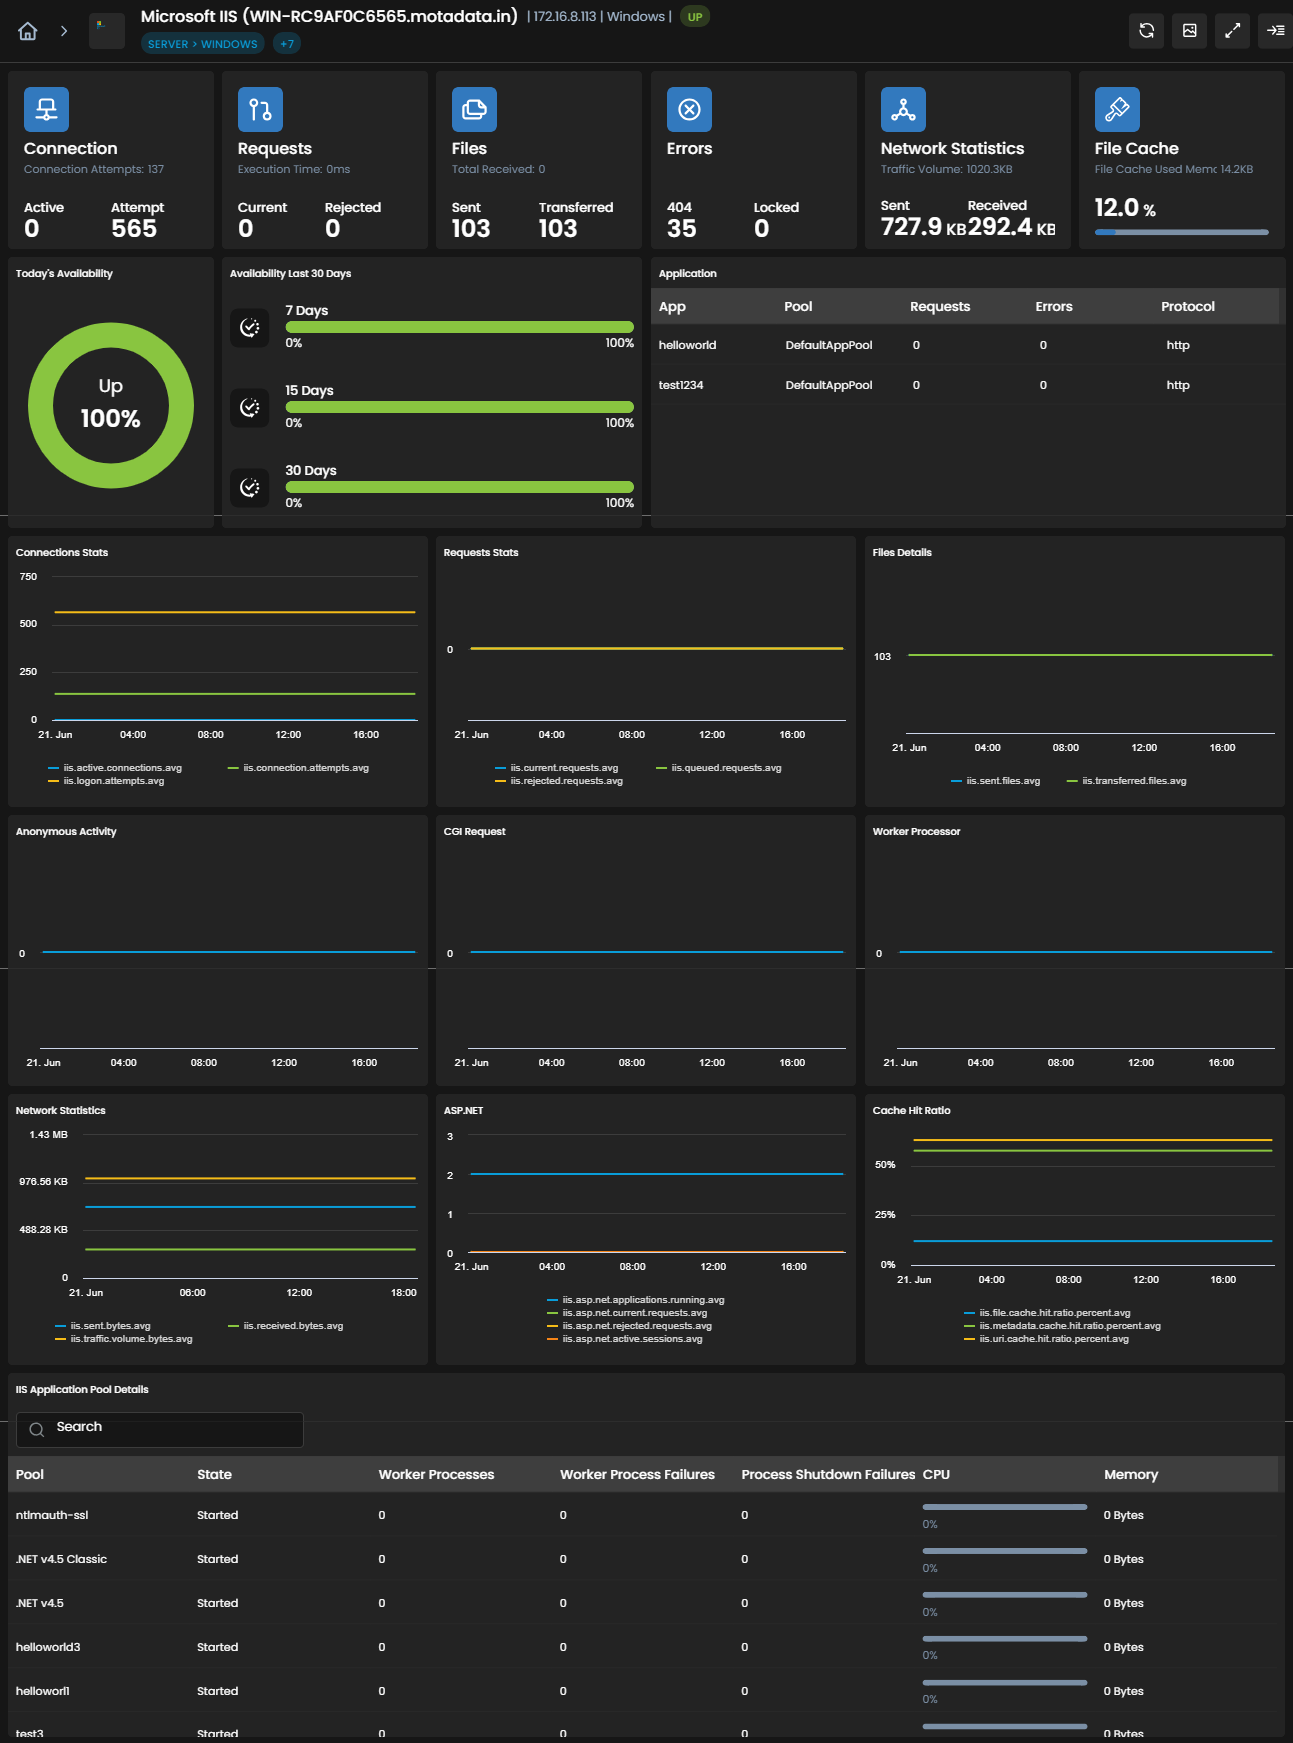Image resolution: width=1293 pixels, height=1743 pixels.
Task: Click the File Cache usage progress bar
Action: [x=1181, y=232]
